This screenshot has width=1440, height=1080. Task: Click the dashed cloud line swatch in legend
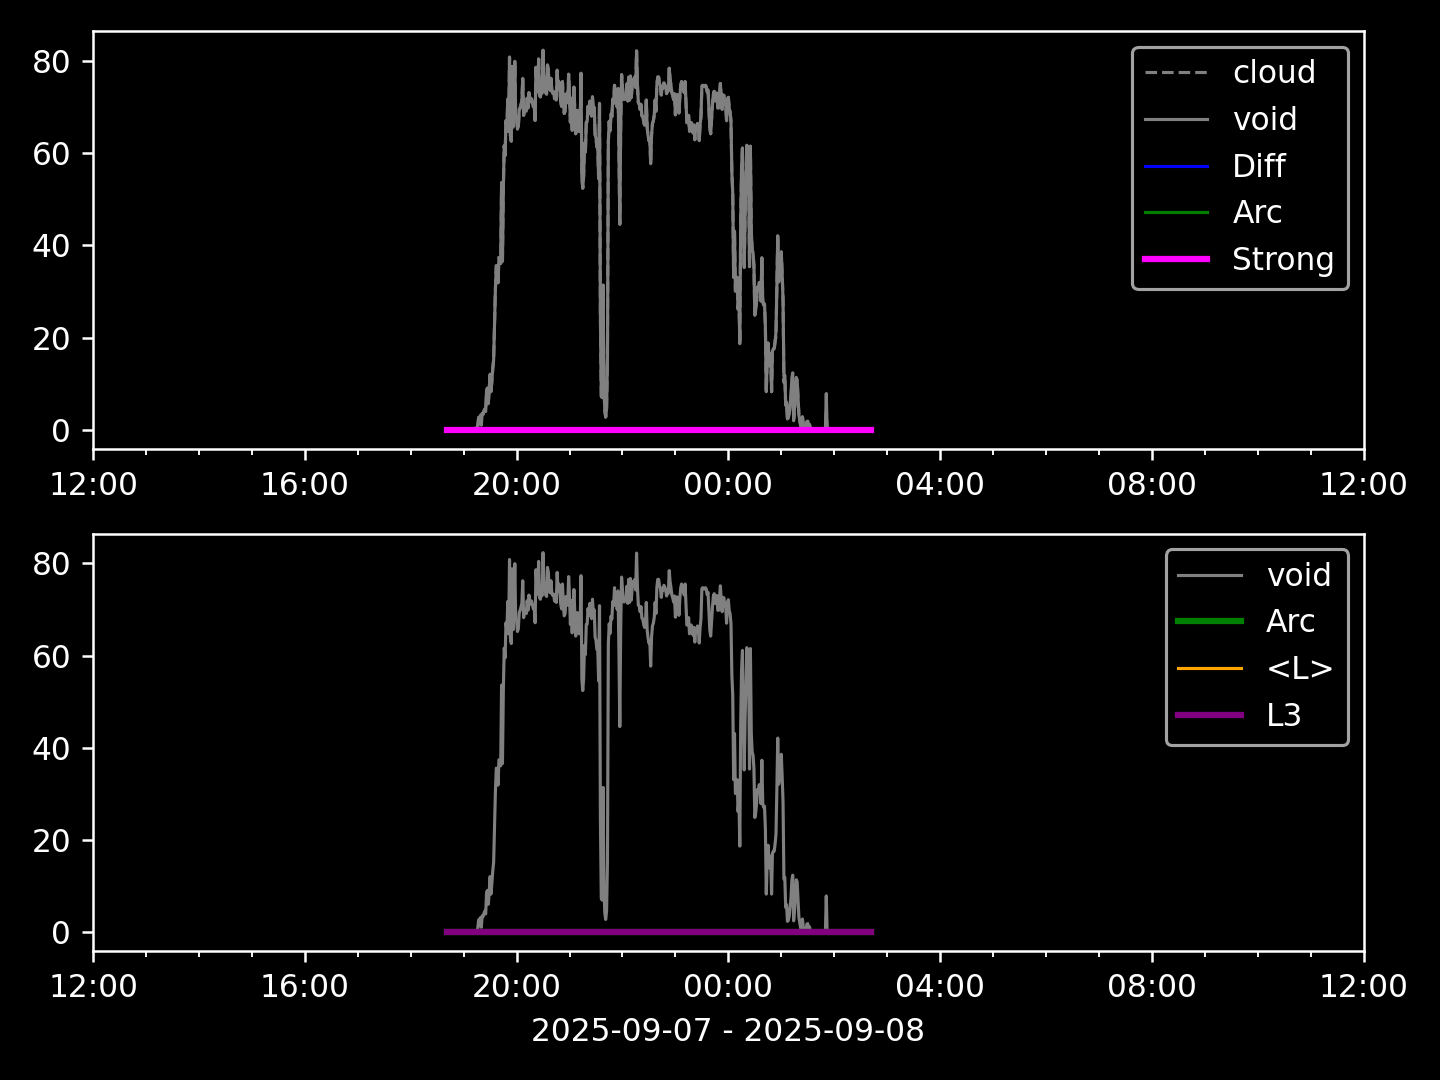click(x=1176, y=72)
